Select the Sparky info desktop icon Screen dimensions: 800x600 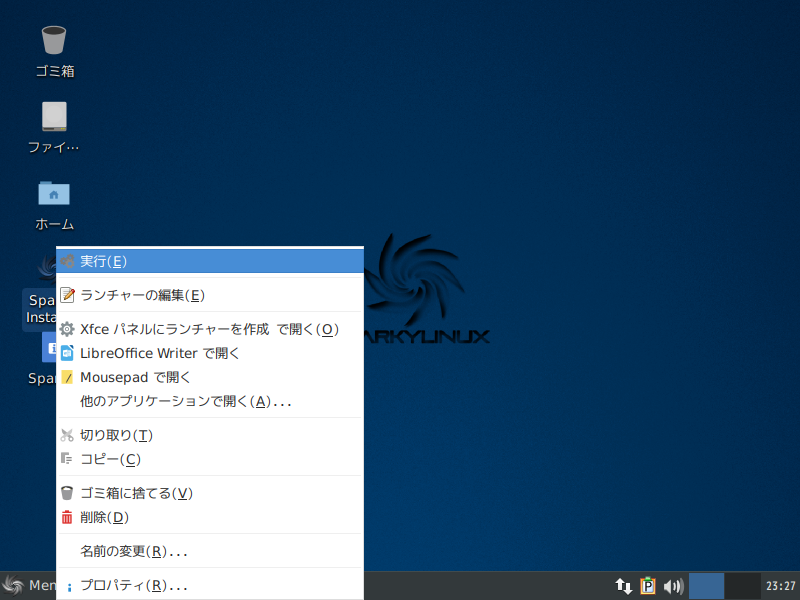click(x=42, y=357)
